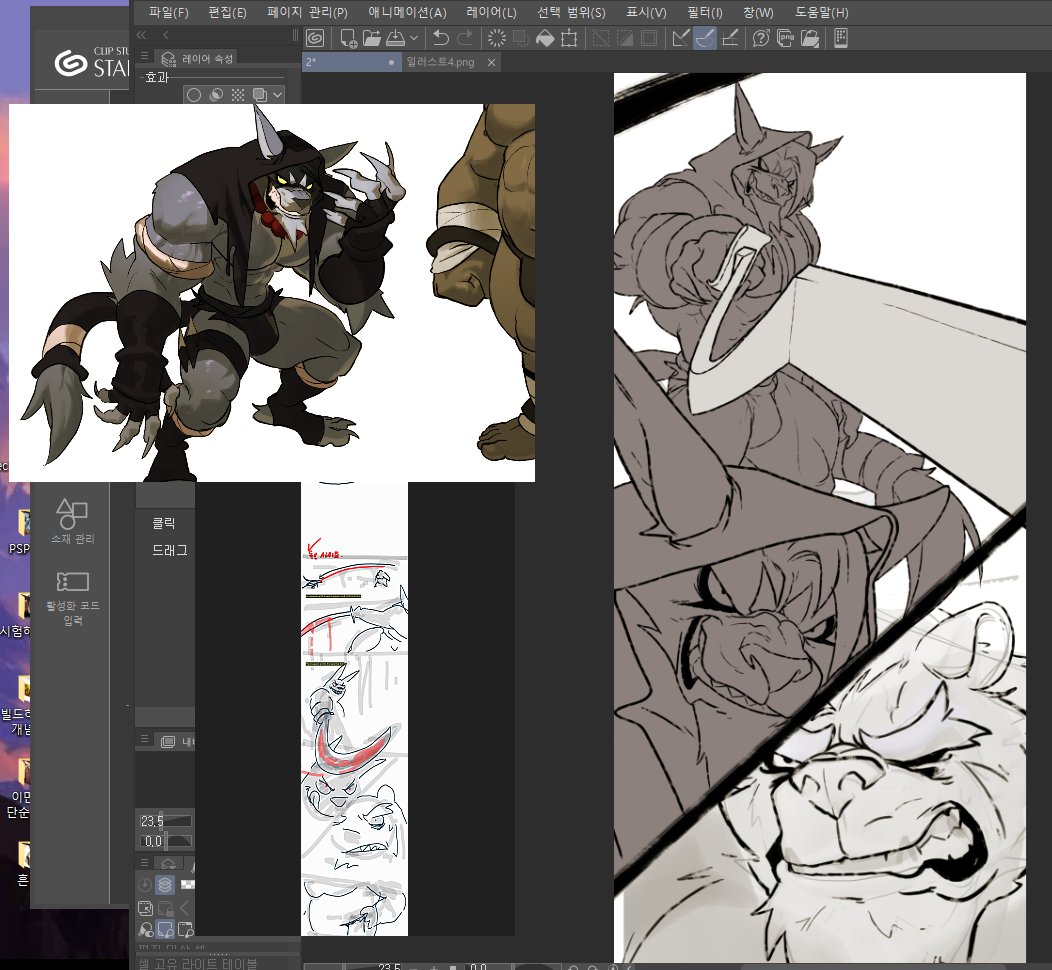Click the Redo arrow icon
1052x970 pixels.
(x=465, y=38)
